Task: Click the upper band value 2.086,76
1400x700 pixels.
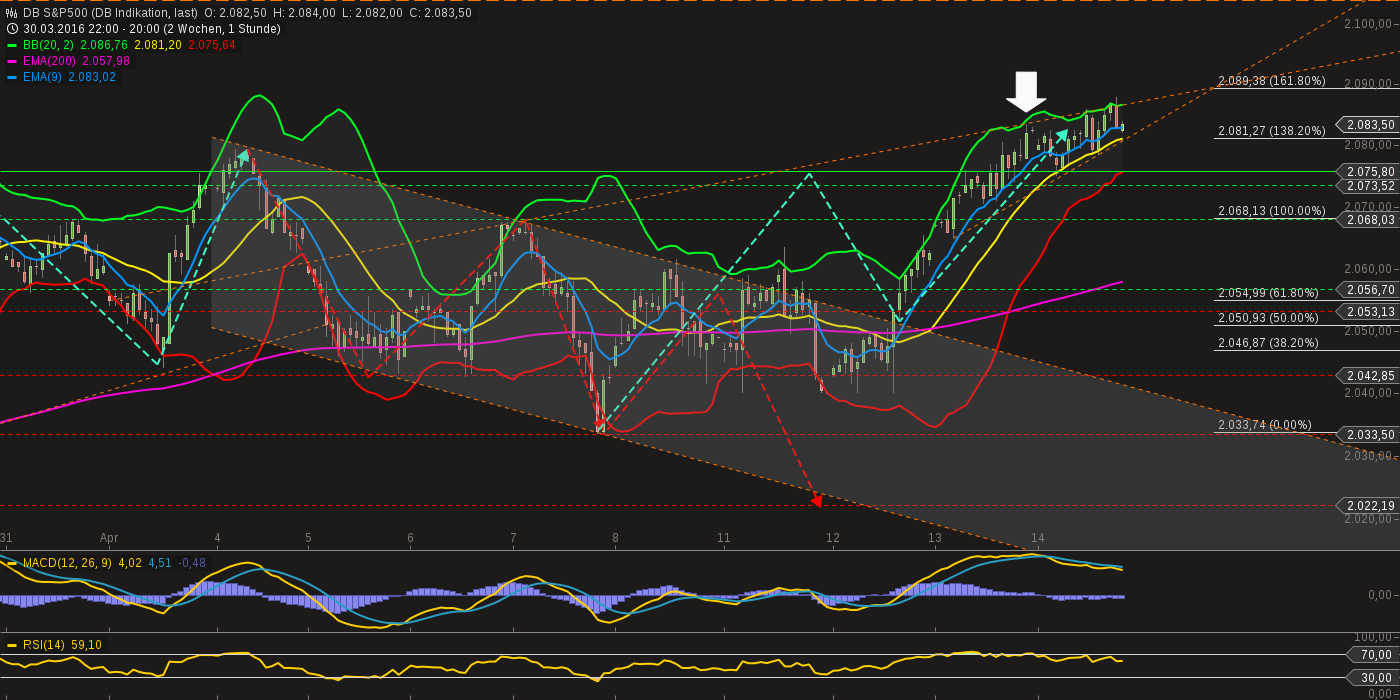Action: pyautogui.click(x=103, y=45)
